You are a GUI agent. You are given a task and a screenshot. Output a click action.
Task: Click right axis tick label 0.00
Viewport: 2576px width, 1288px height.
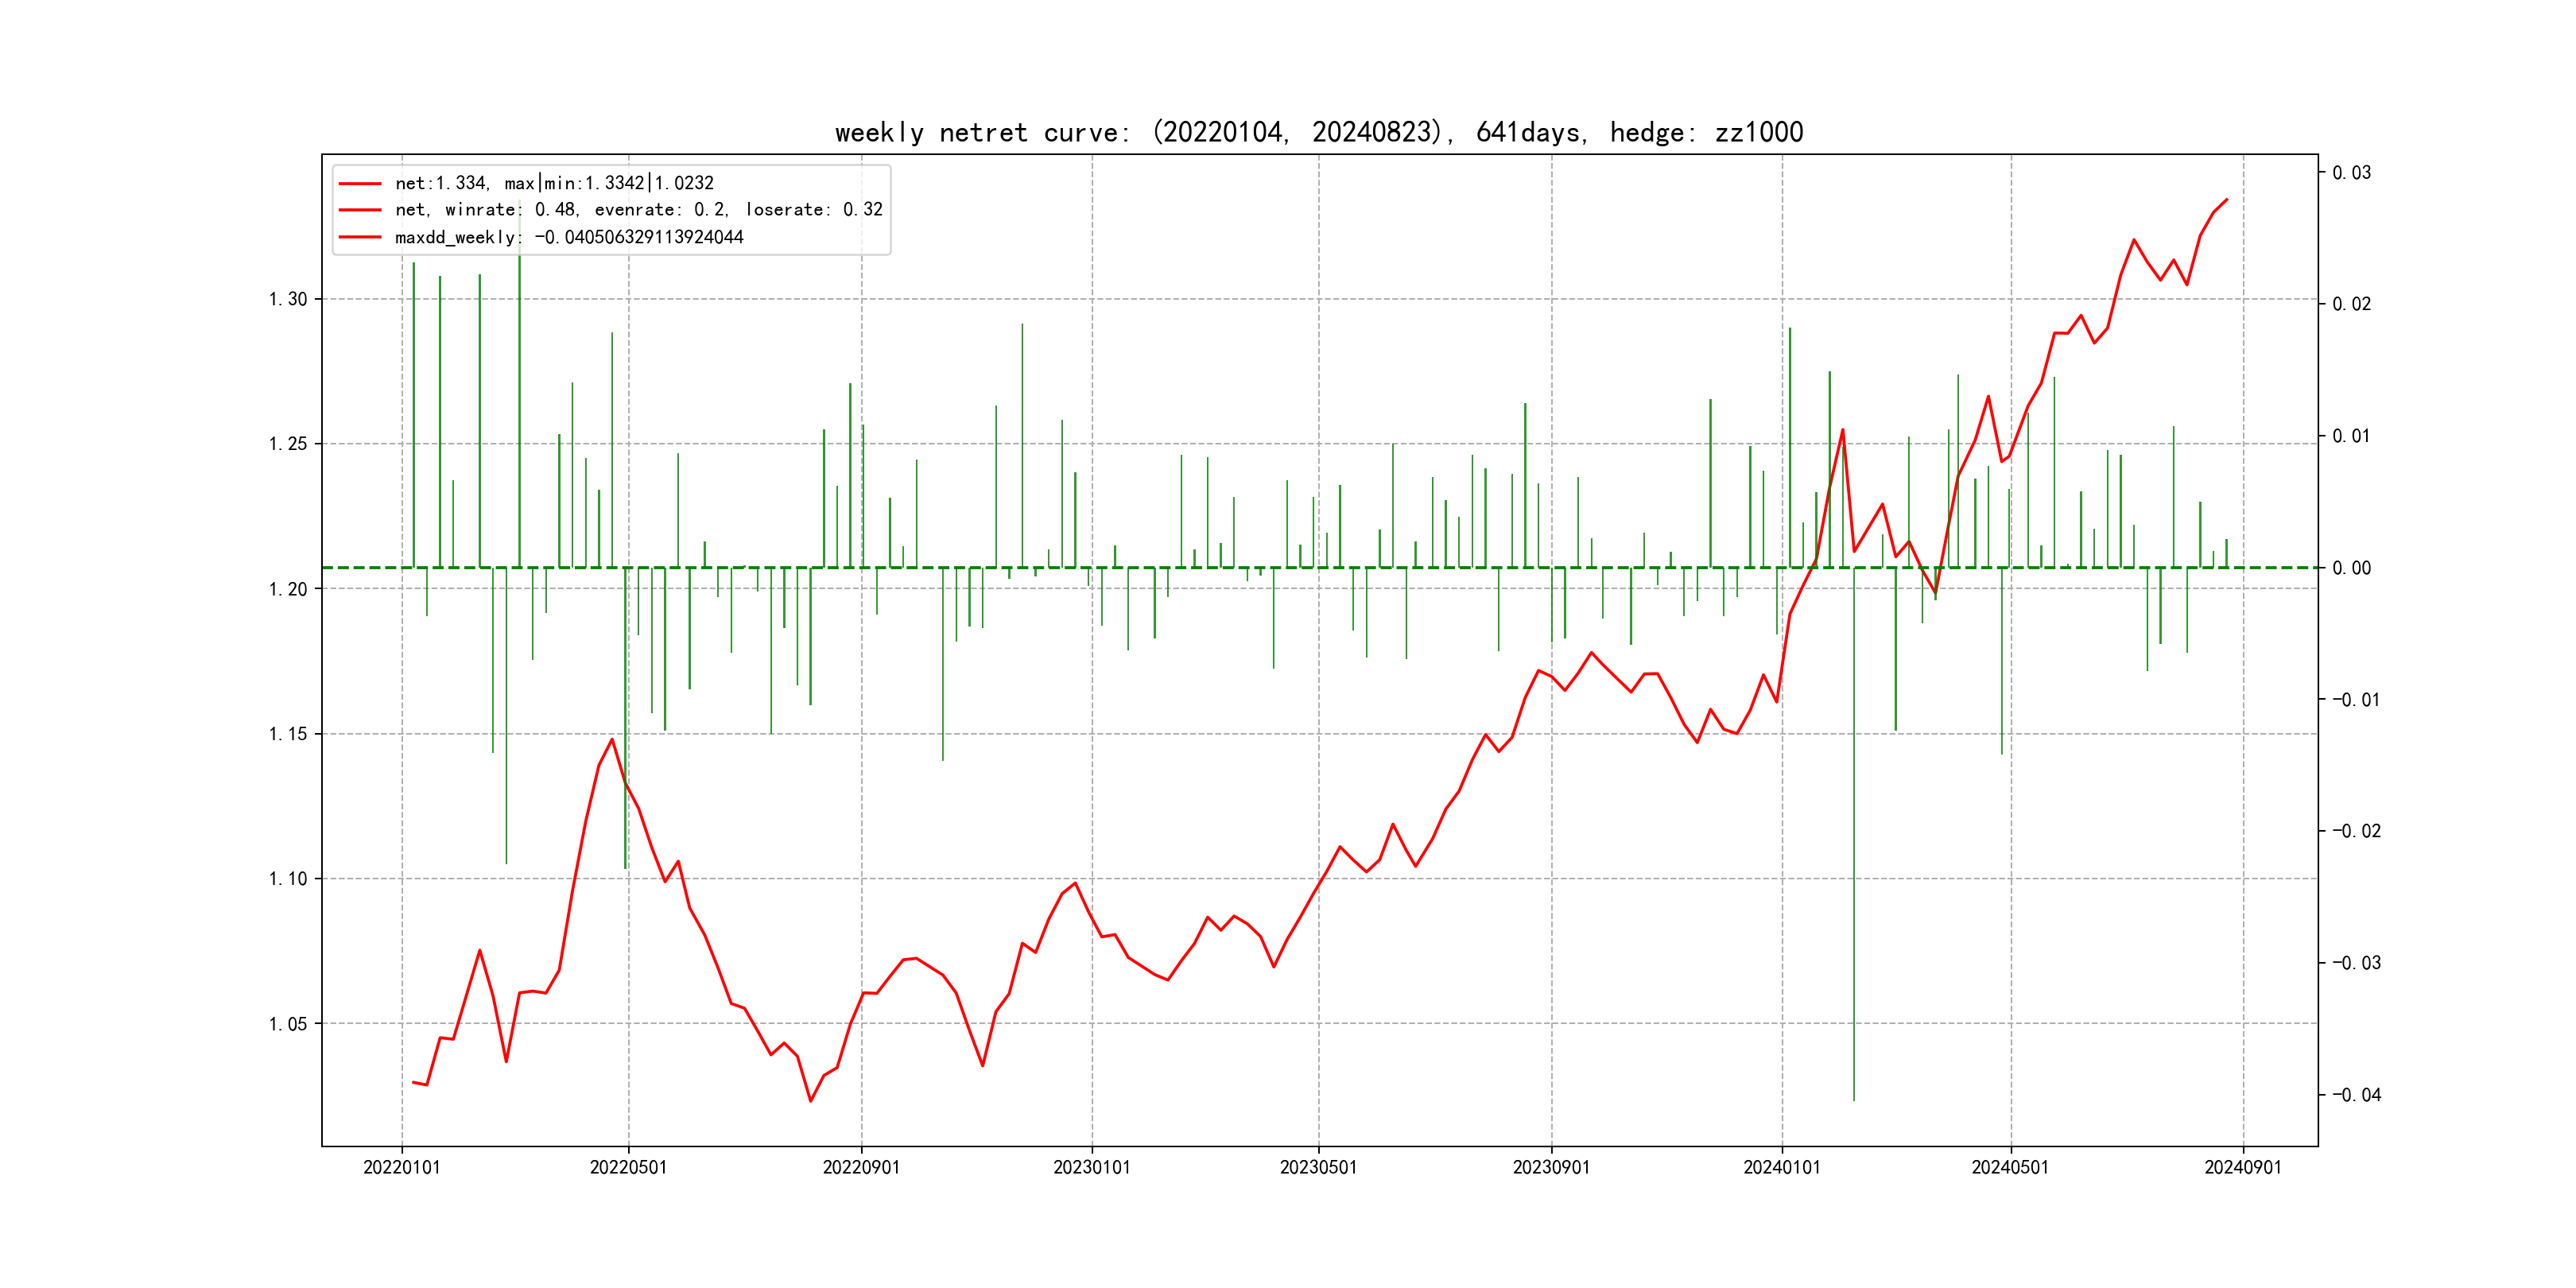click(2351, 568)
